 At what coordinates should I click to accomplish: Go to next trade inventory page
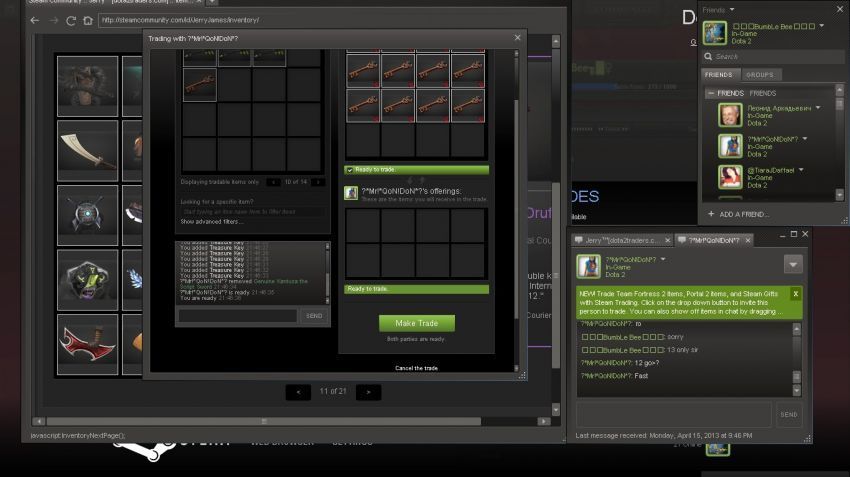[318, 182]
